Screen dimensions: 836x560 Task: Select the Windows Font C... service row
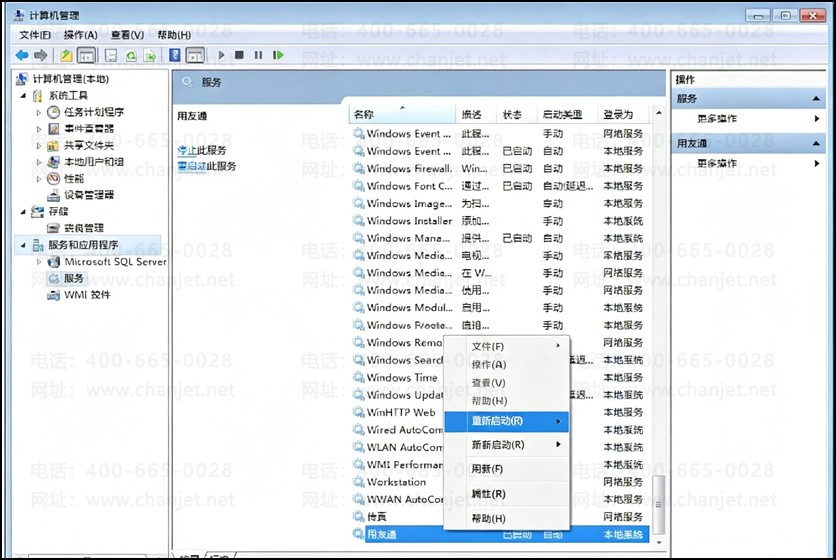(x=500, y=186)
